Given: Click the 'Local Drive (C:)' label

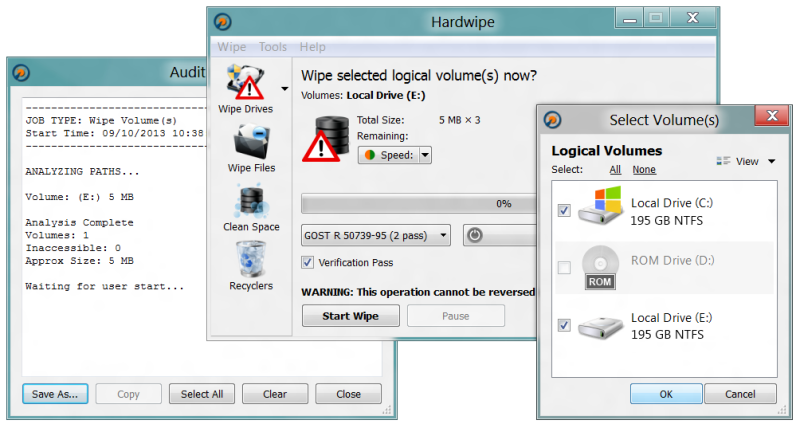Looking at the screenshot, I should click(671, 203).
